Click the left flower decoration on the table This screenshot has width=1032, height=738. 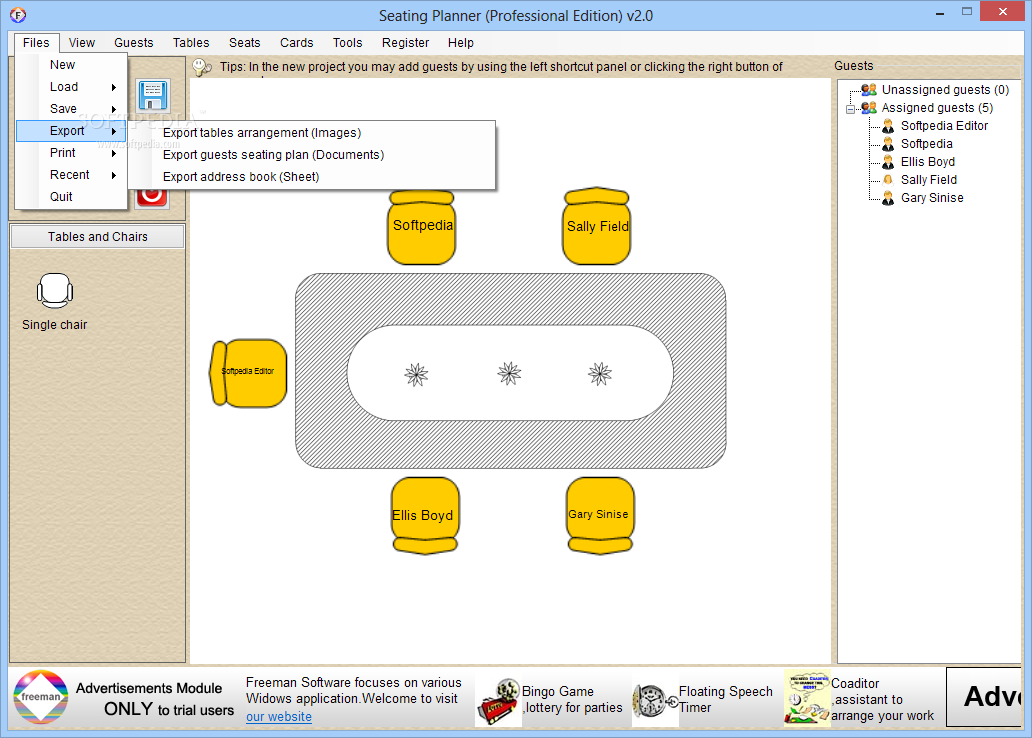(x=416, y=375)
